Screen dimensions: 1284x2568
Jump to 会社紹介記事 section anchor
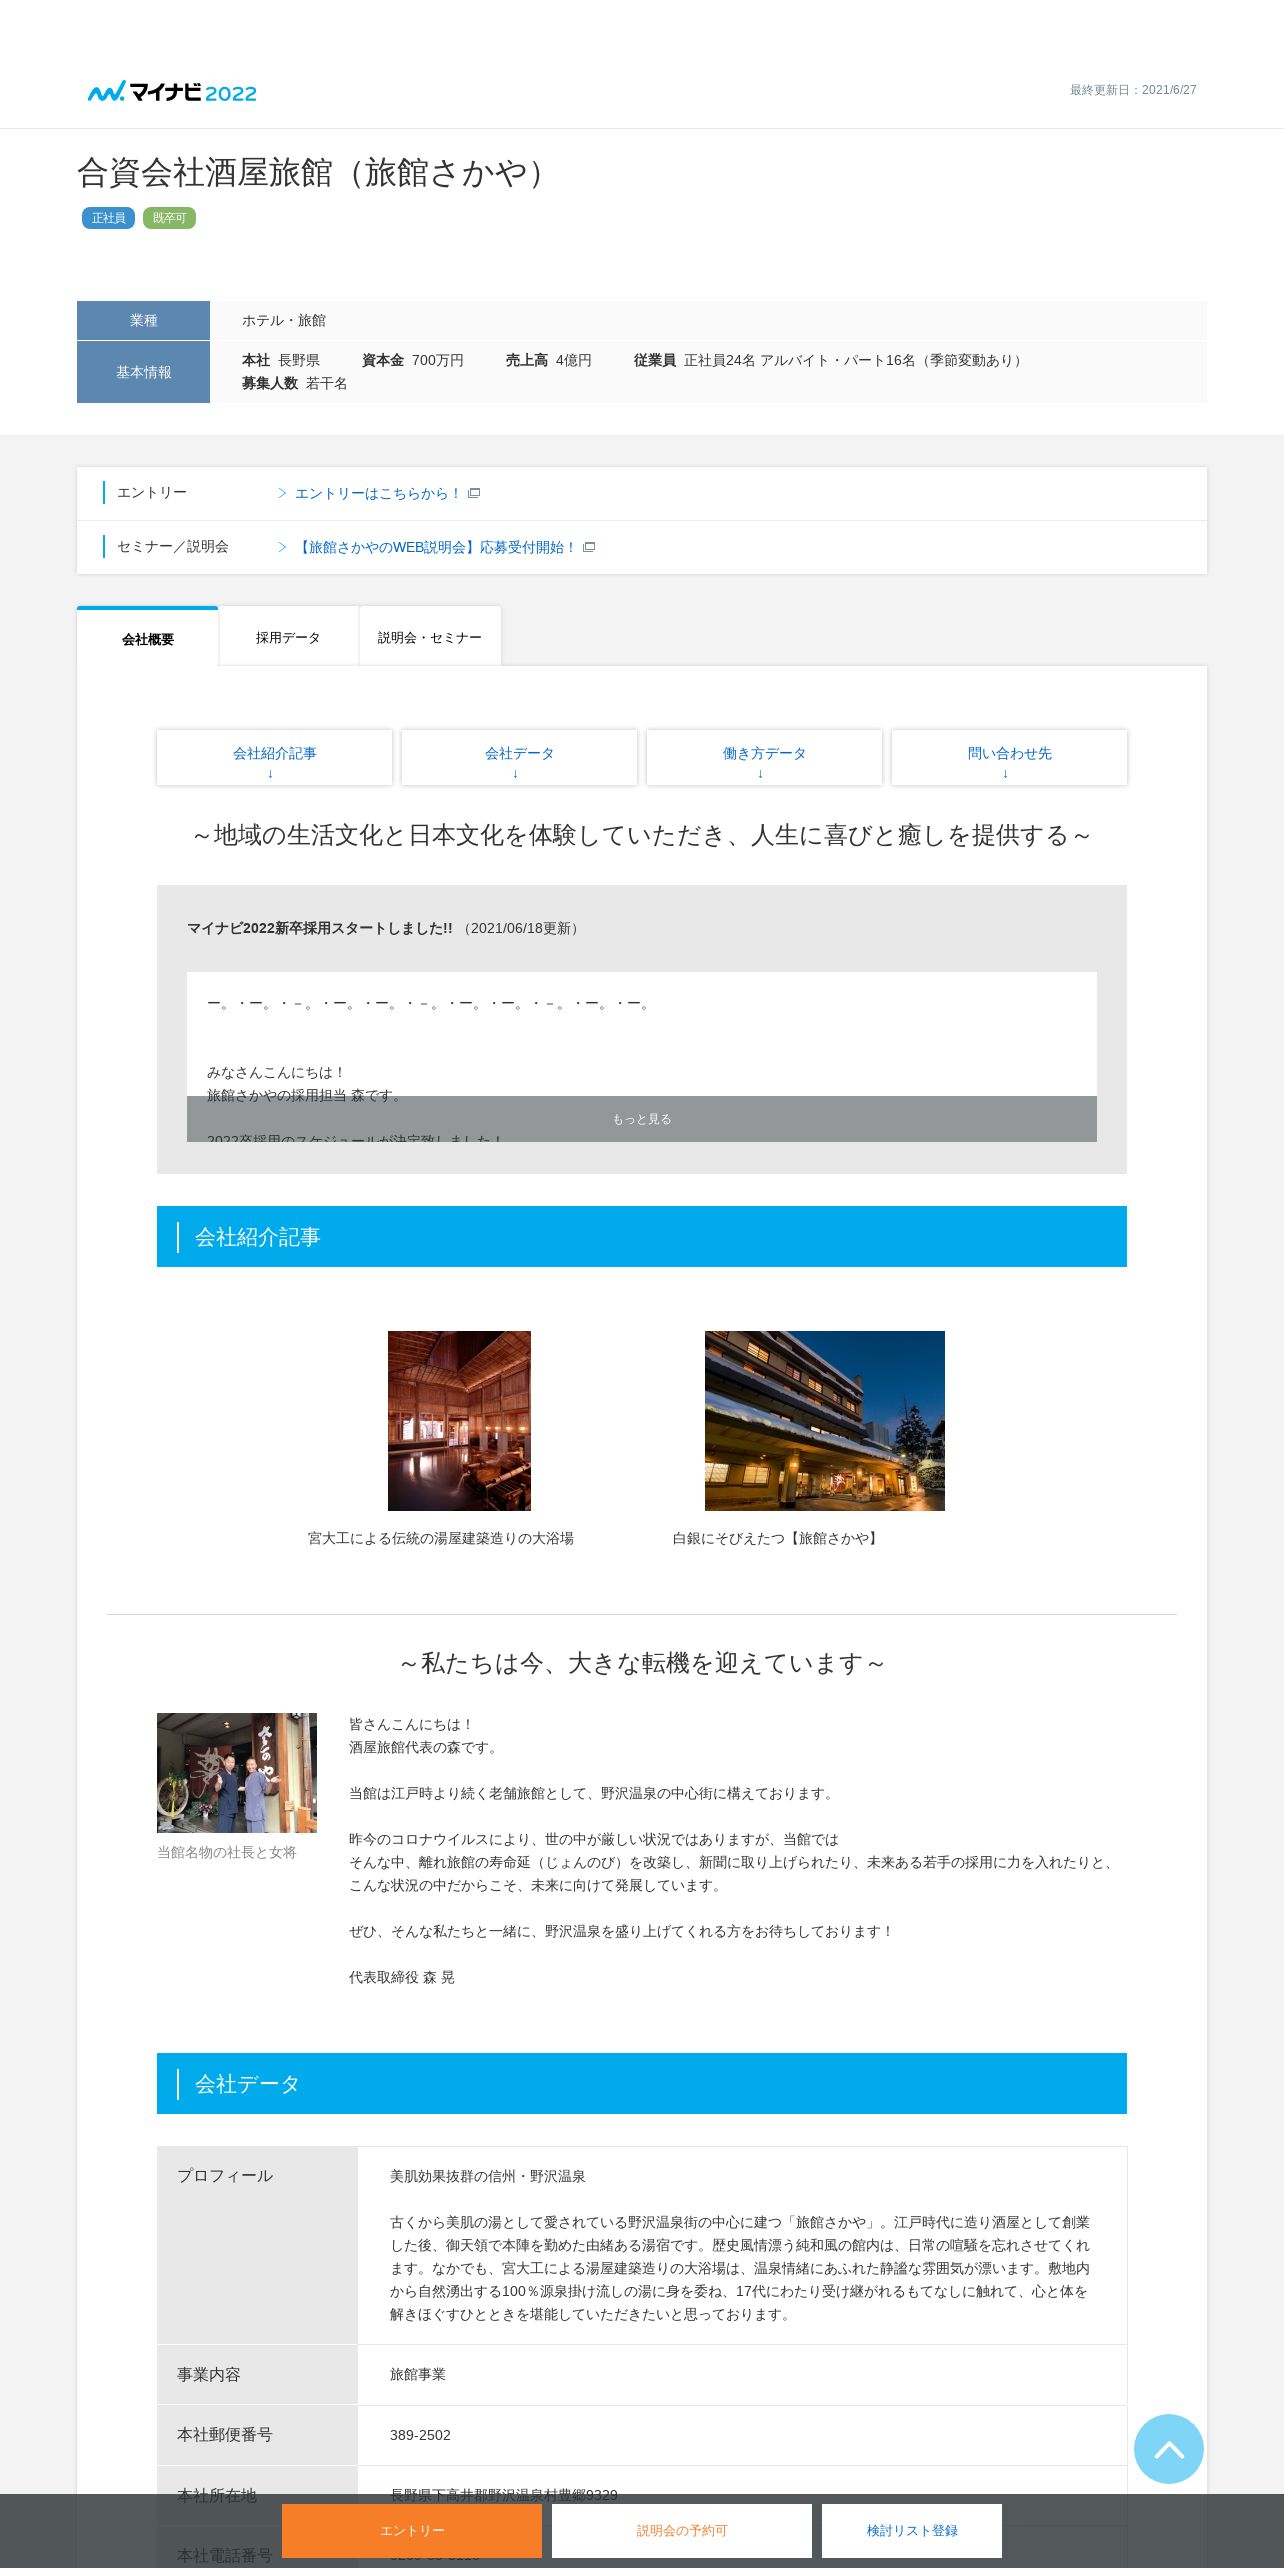[x=274, y=757]
